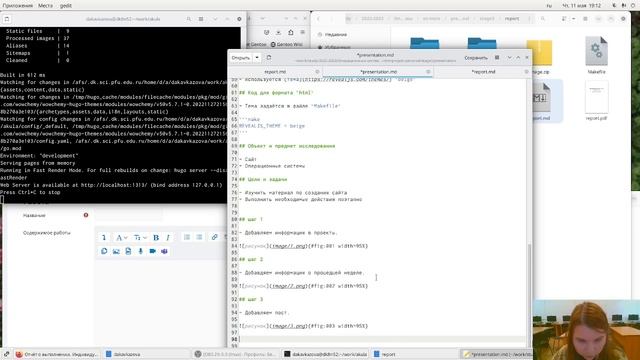Click text line '## шаг 3' in gedit
This screenshot has height=360, width=640.
[x=251, y=299]
